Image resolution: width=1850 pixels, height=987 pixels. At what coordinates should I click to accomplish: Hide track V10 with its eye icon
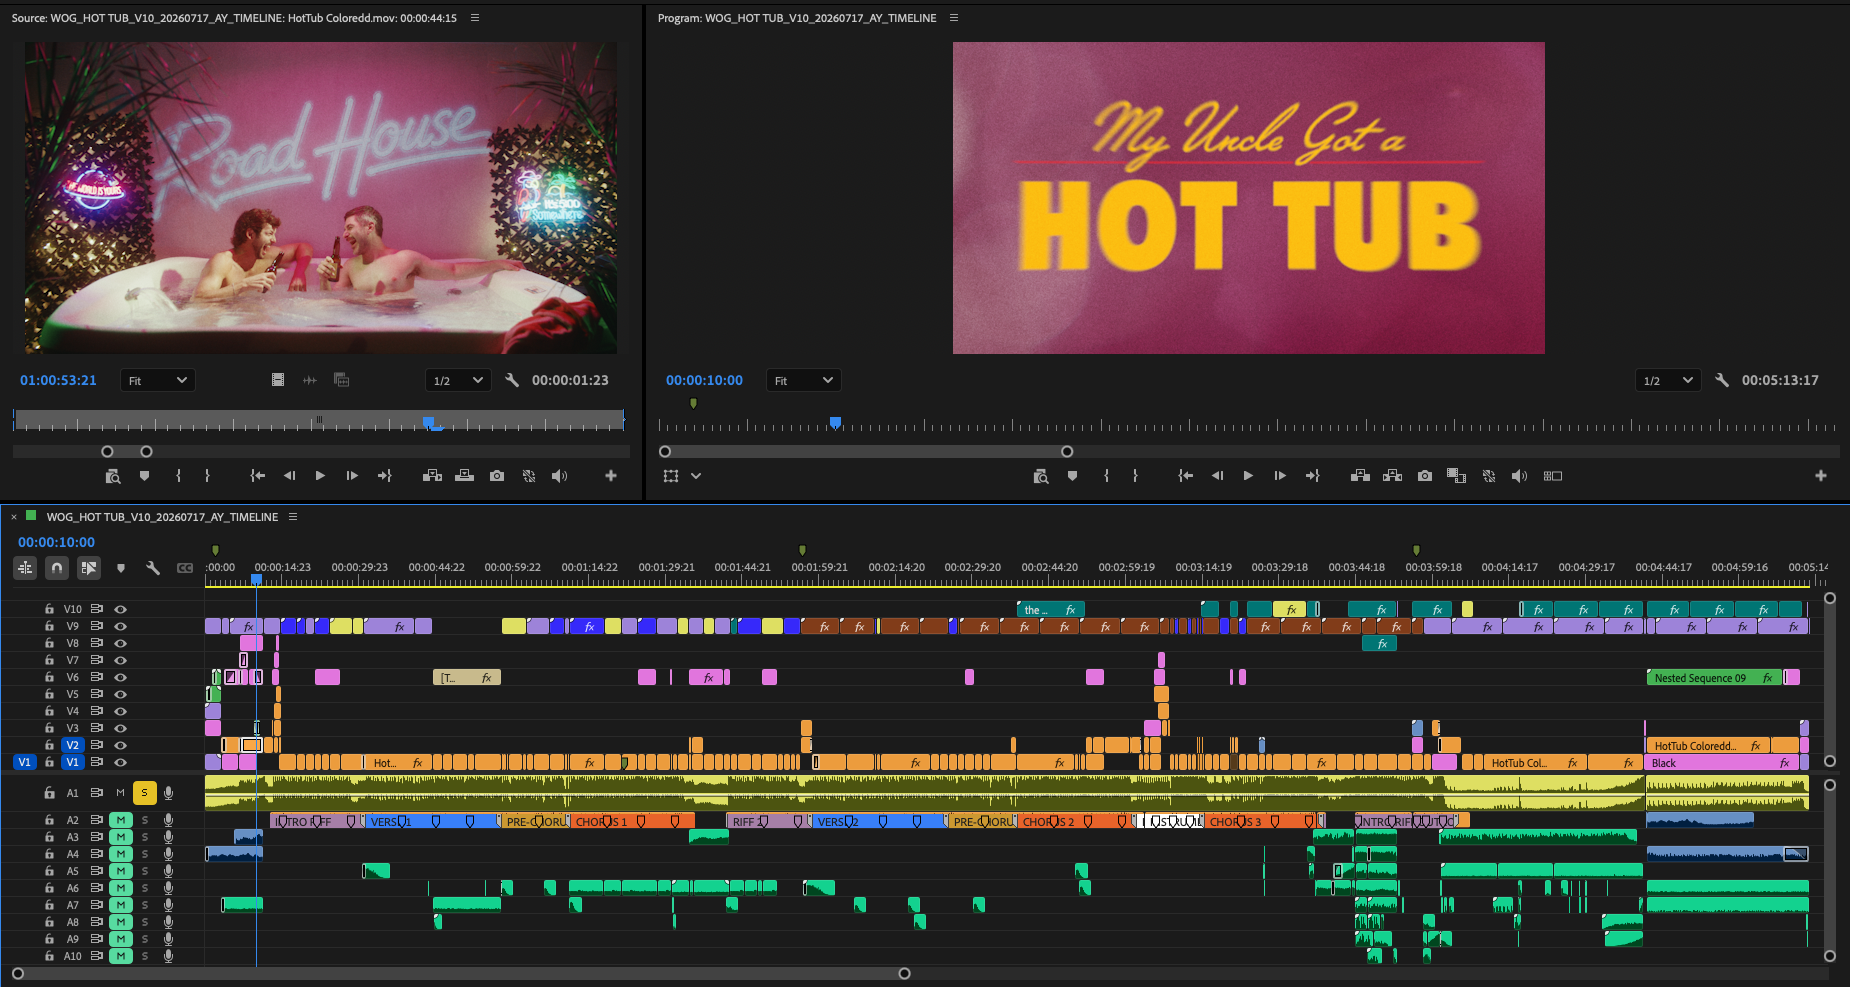(x=120, y=609)
